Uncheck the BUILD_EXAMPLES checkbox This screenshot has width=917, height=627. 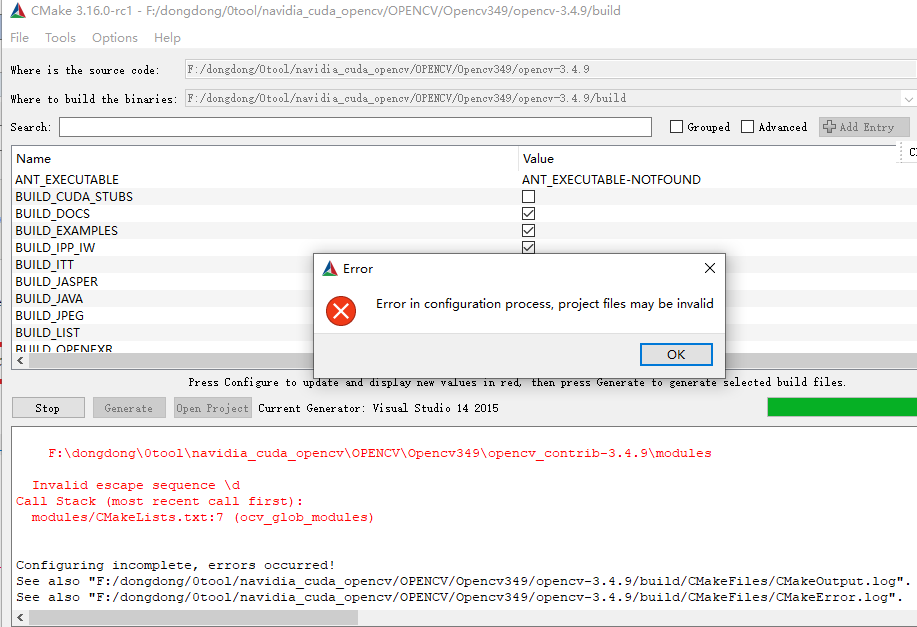pos(529,230)
